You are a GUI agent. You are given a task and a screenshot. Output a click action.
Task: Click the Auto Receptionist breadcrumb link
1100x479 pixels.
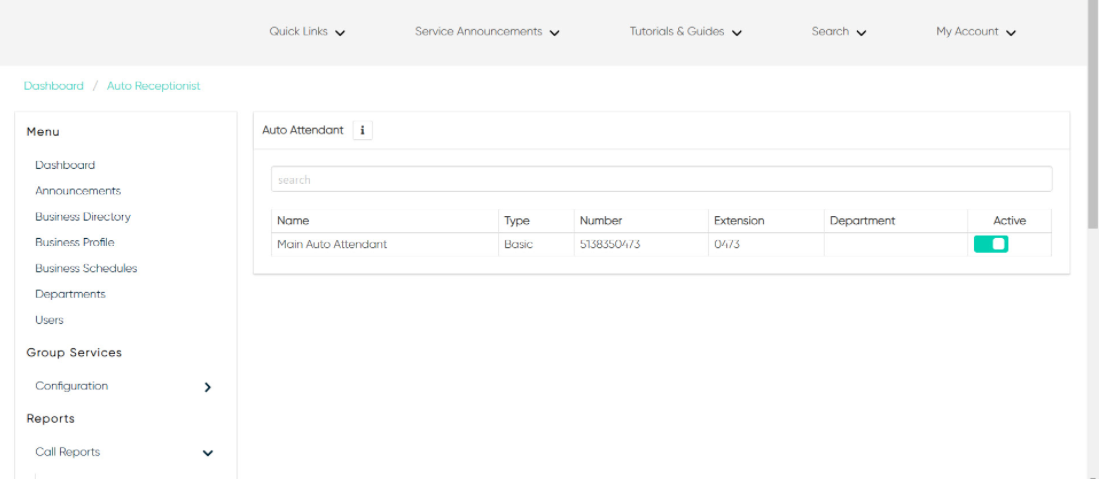point(154,86)
